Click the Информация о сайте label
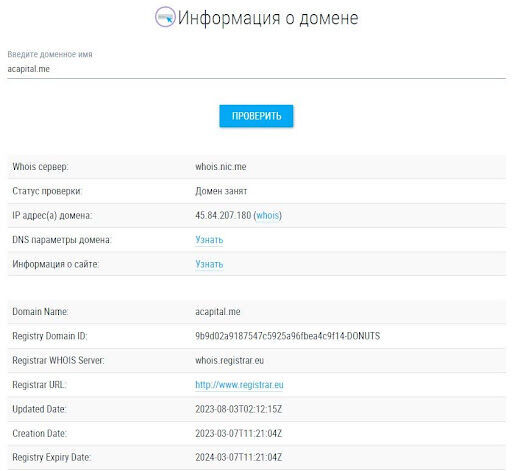Screen dimensions: 512x471 pyautogui.click(x=55, y=264)
